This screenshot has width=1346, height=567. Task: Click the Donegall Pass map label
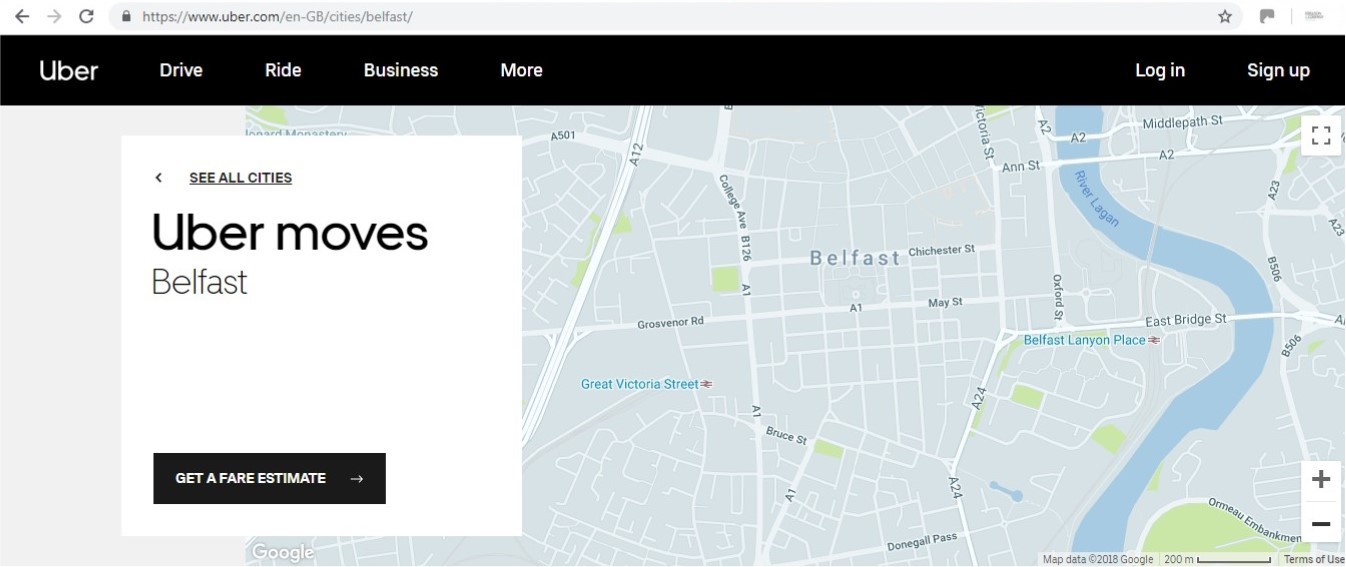click(x=922, y=542)
